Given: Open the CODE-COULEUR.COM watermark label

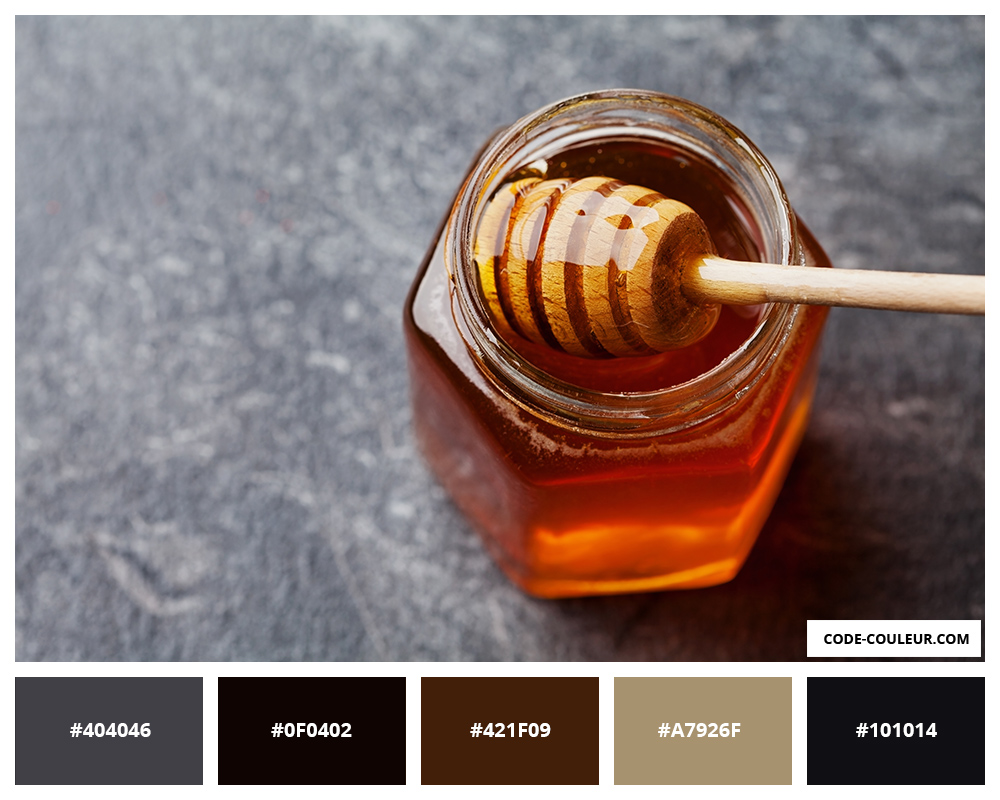Looking at the screenshot, I should tap(893, 639).
